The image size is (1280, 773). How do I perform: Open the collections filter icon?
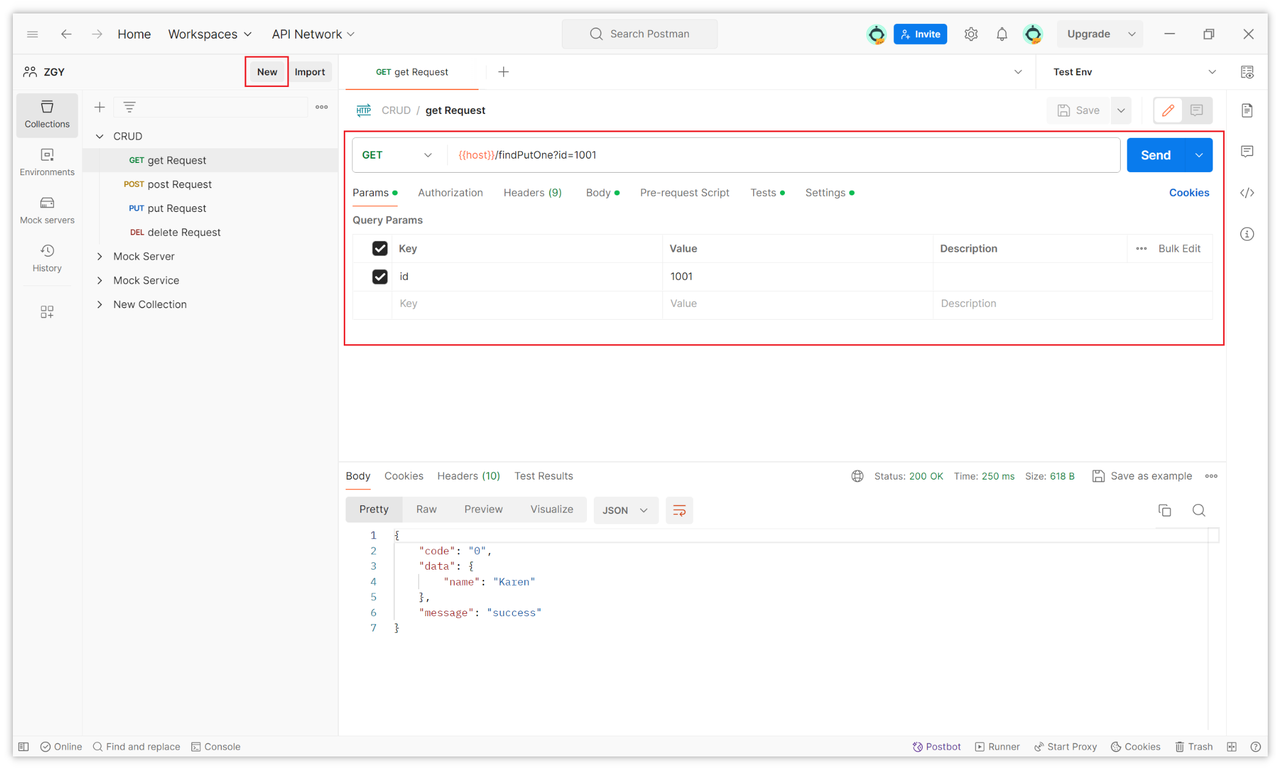pos(129,107)
